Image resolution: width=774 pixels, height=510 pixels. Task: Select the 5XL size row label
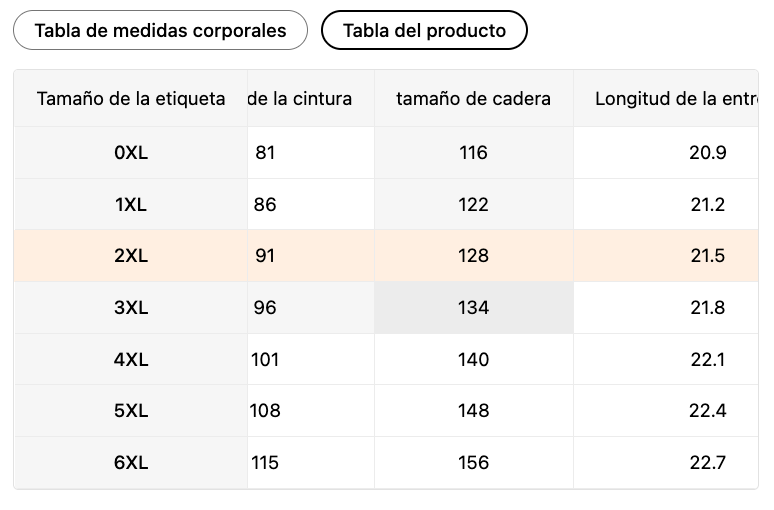coord(131,411)
